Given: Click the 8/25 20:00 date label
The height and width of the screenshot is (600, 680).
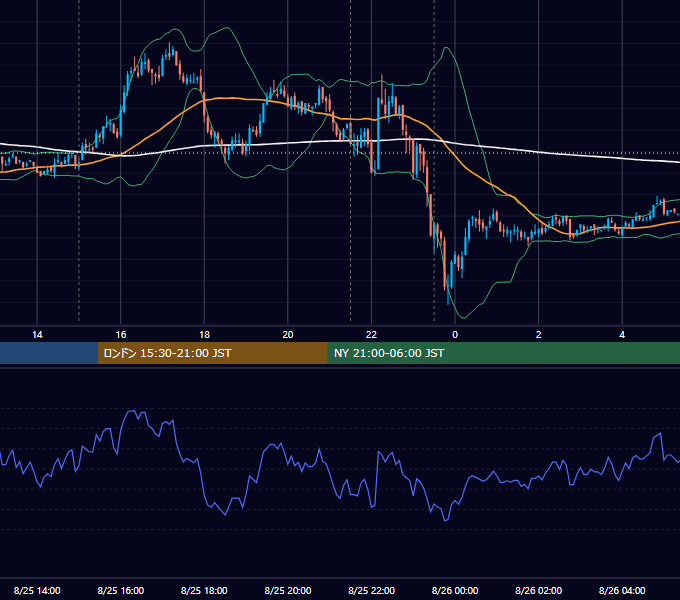Looking at the screenshot, I should [288, 590].
